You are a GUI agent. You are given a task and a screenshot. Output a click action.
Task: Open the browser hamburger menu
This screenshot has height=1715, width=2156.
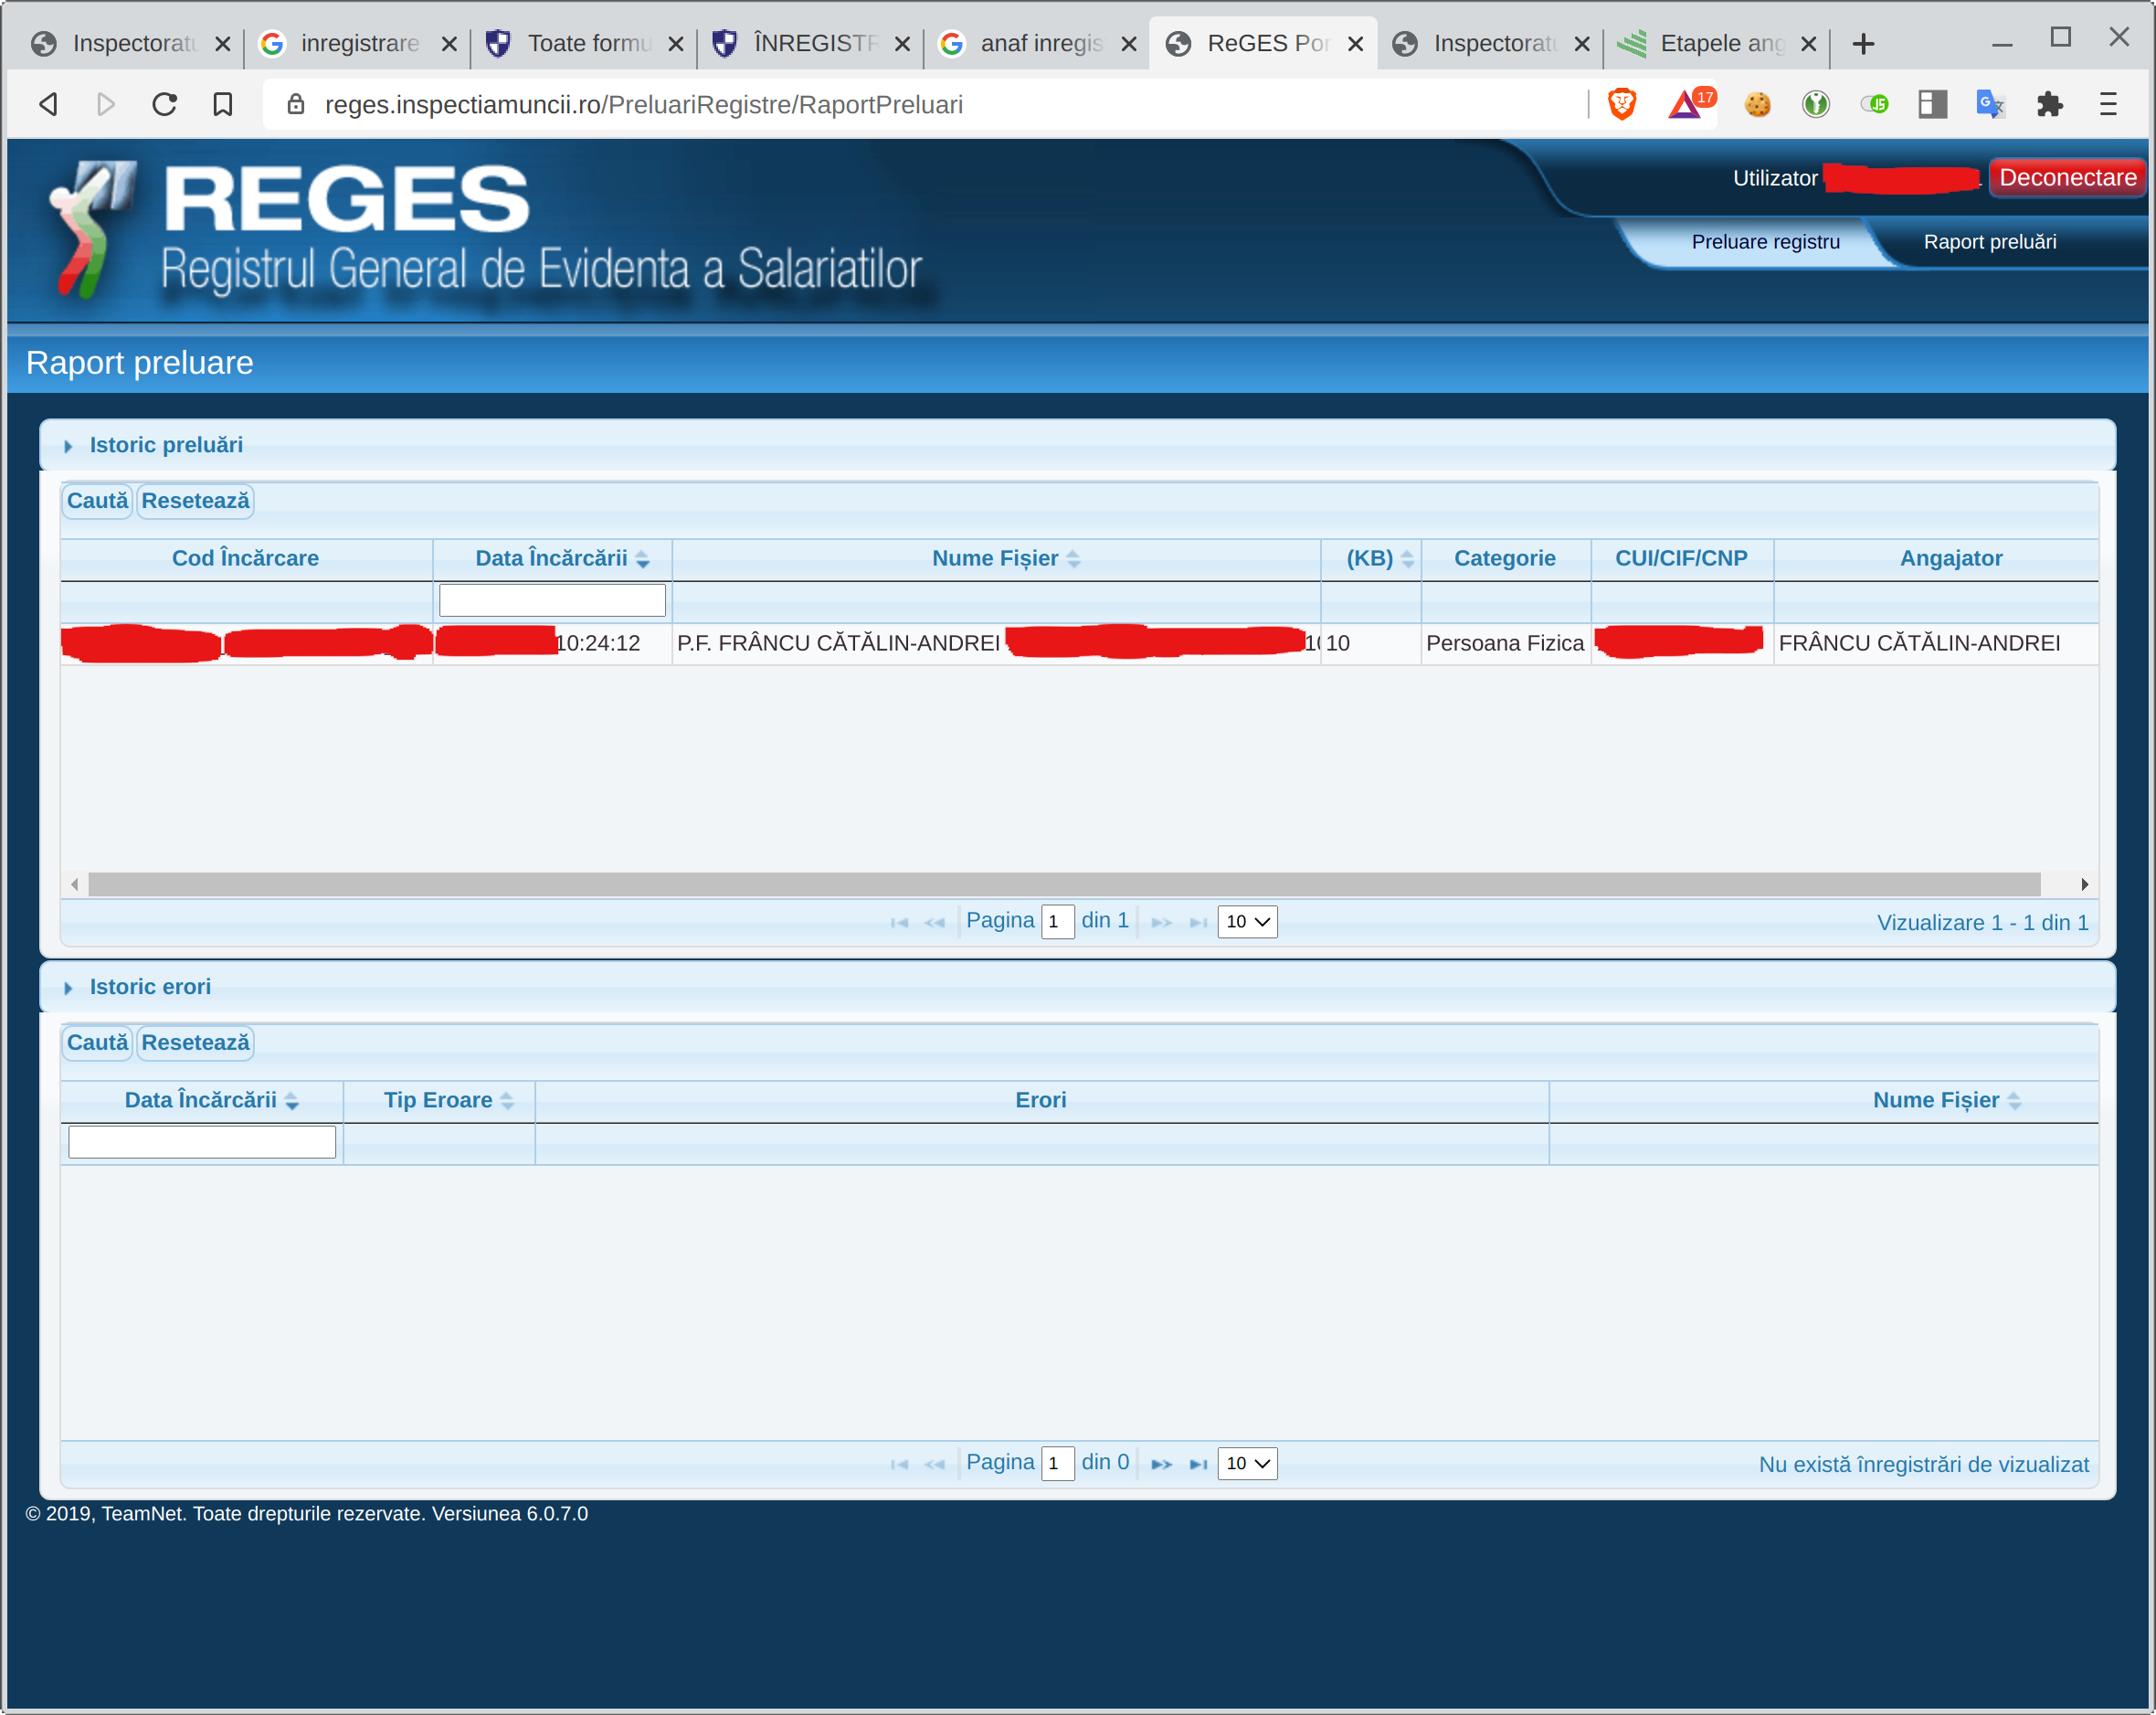coord(2108,104)
